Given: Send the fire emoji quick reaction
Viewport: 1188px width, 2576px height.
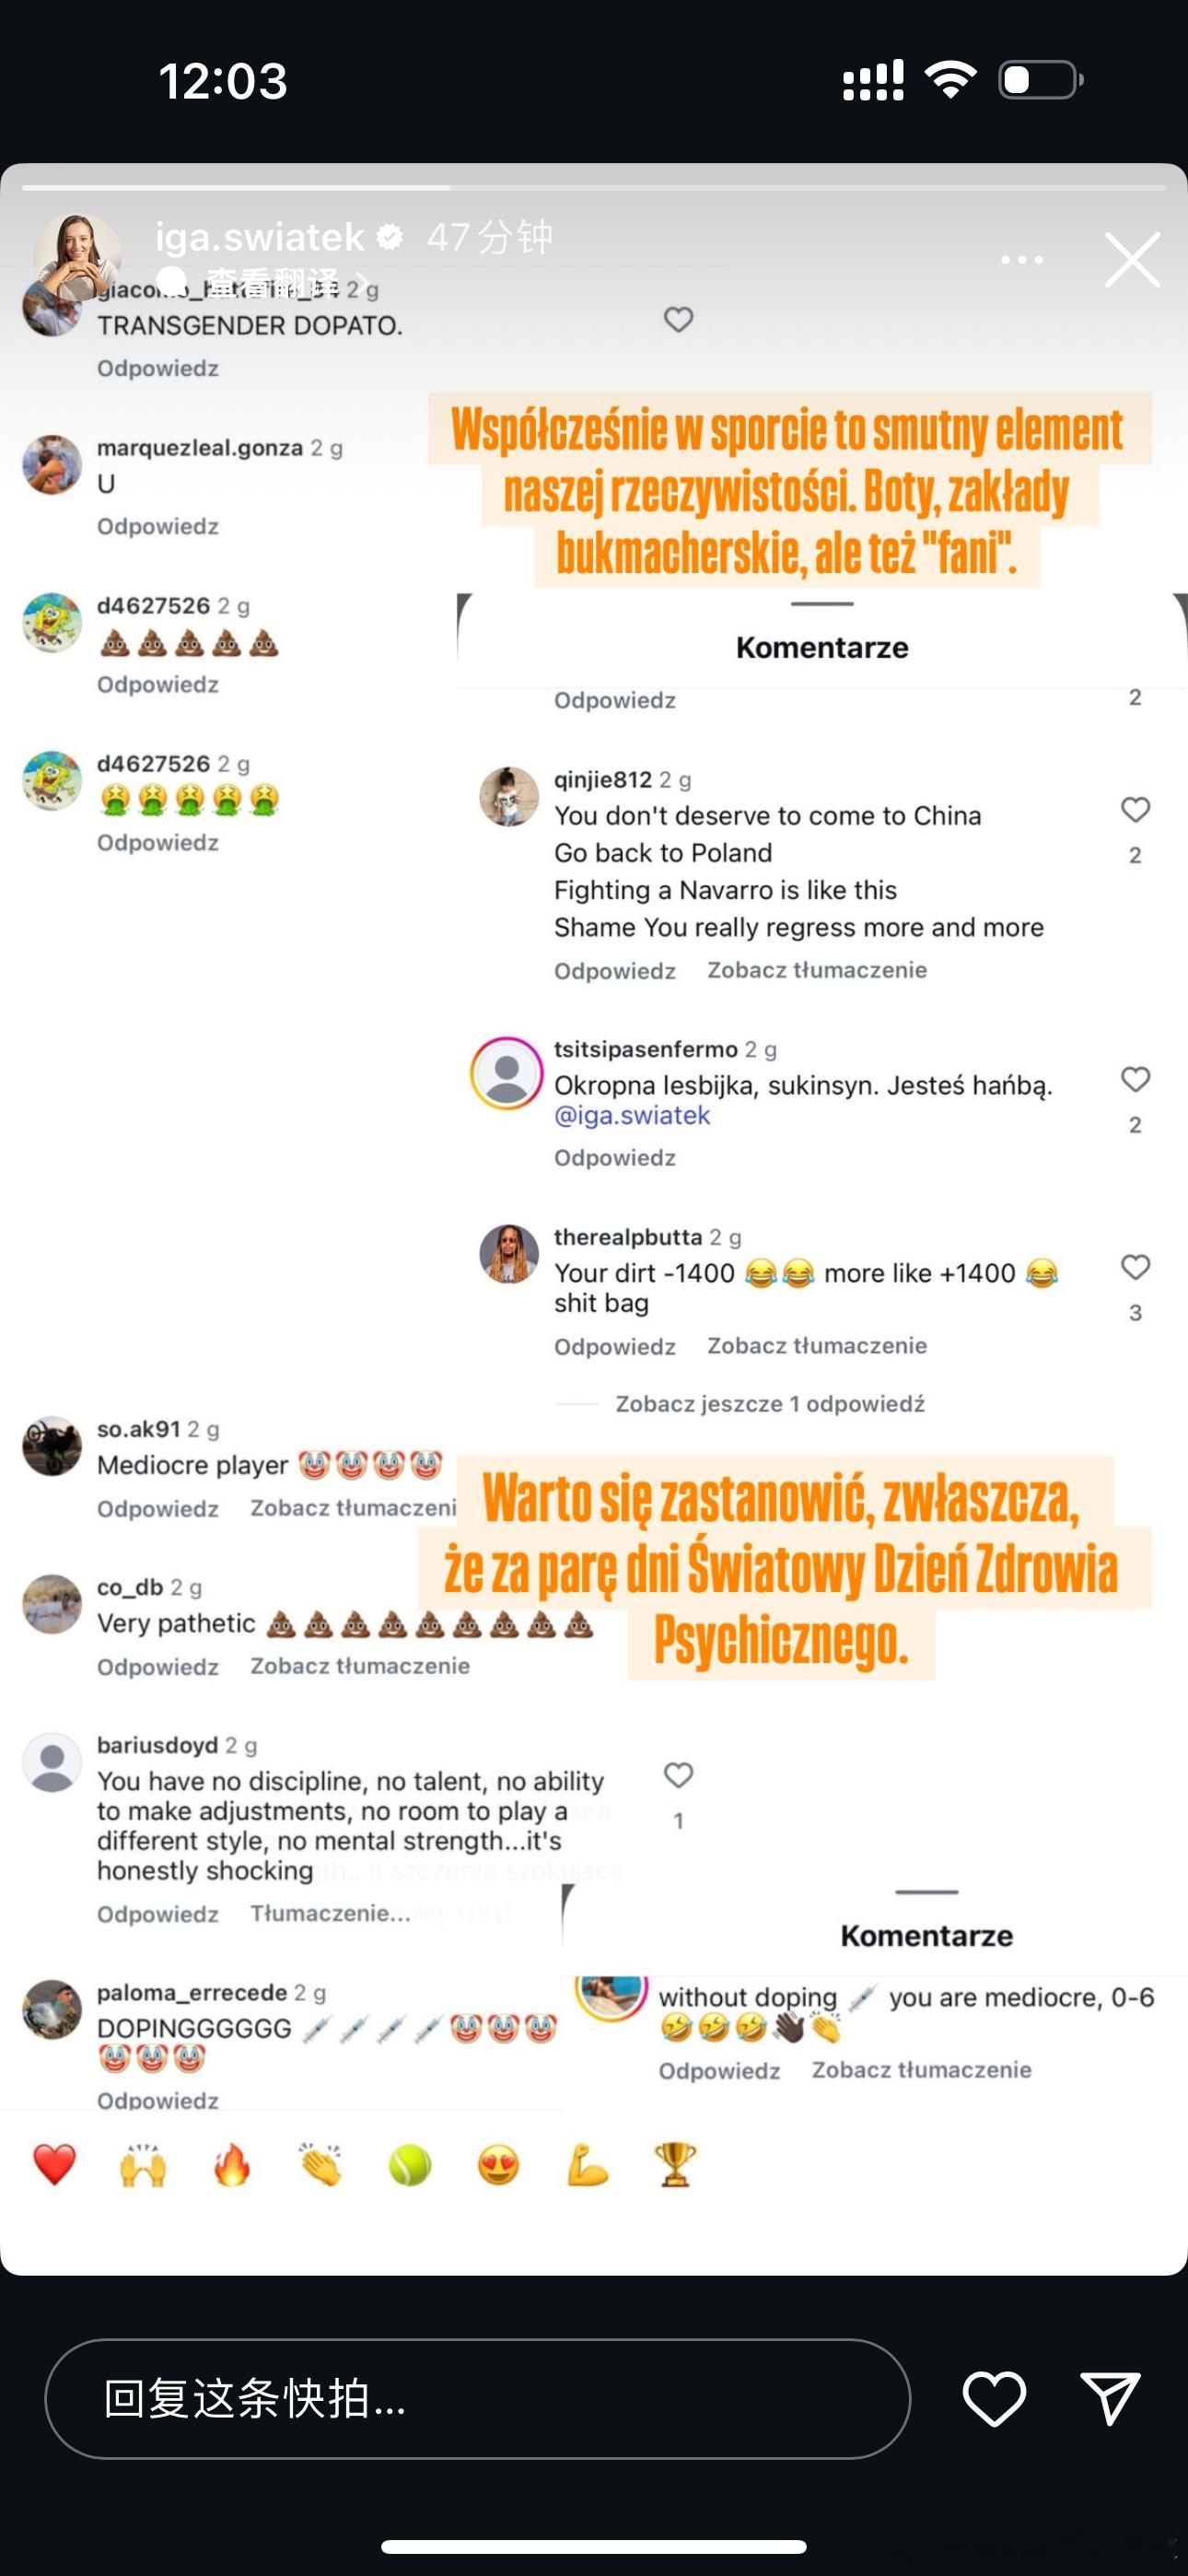Looking at the screenshot, I should tap(232, 2165).
